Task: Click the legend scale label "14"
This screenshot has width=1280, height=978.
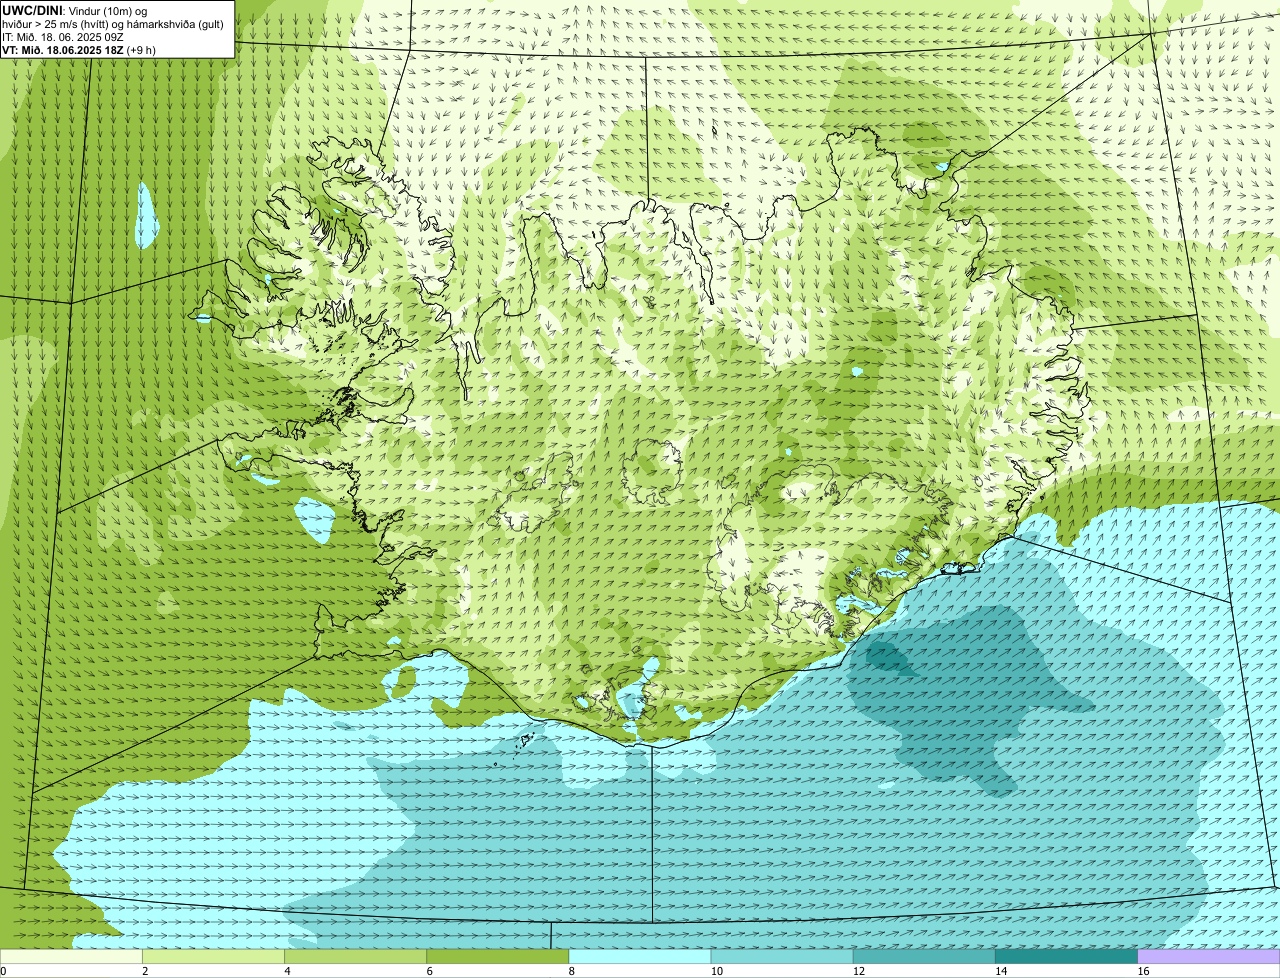Action: [x=1001, y=971]
